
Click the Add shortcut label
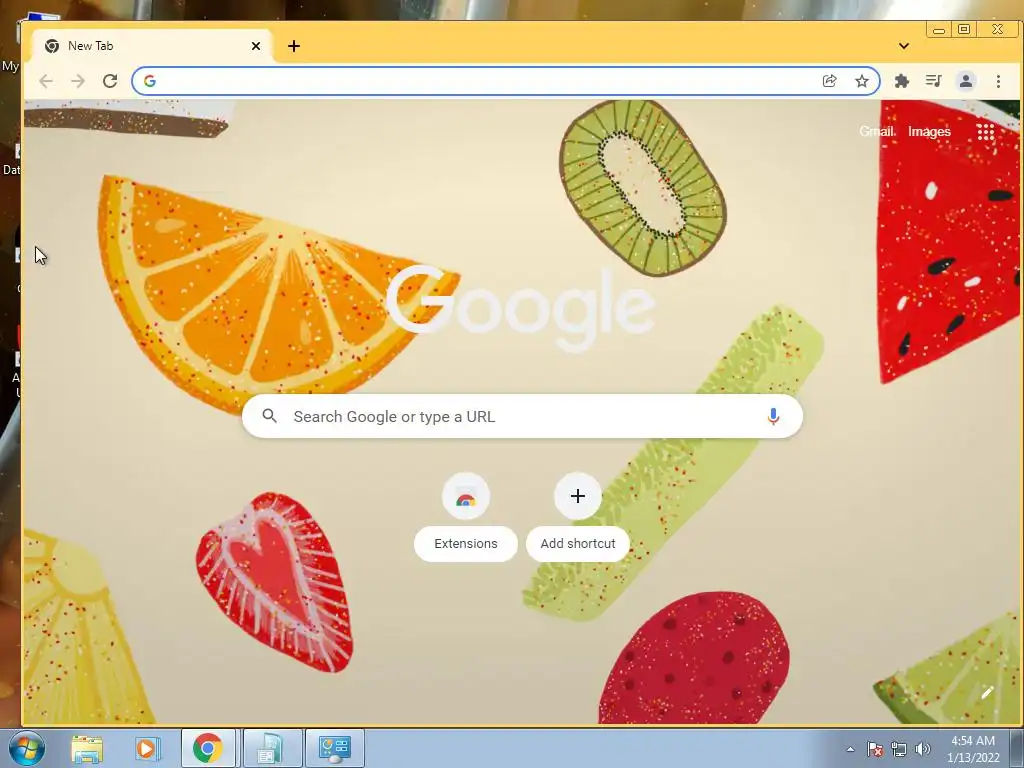coord(578,543)
